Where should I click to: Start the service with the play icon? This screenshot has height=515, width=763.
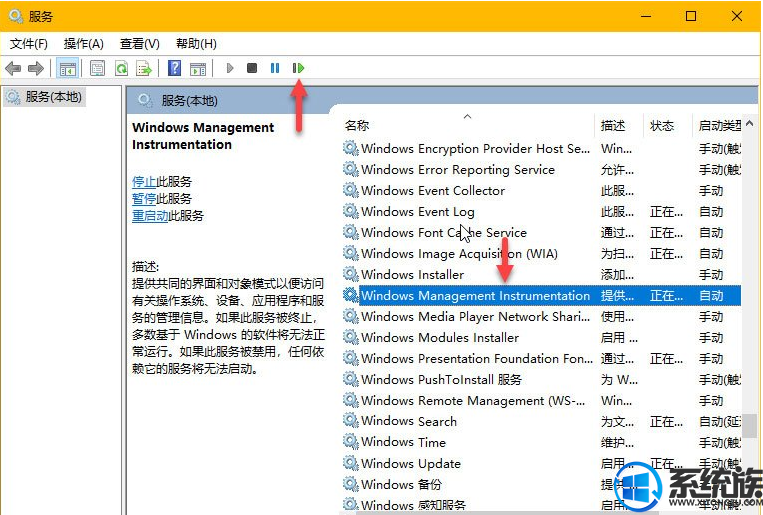[x=230, y=68]
